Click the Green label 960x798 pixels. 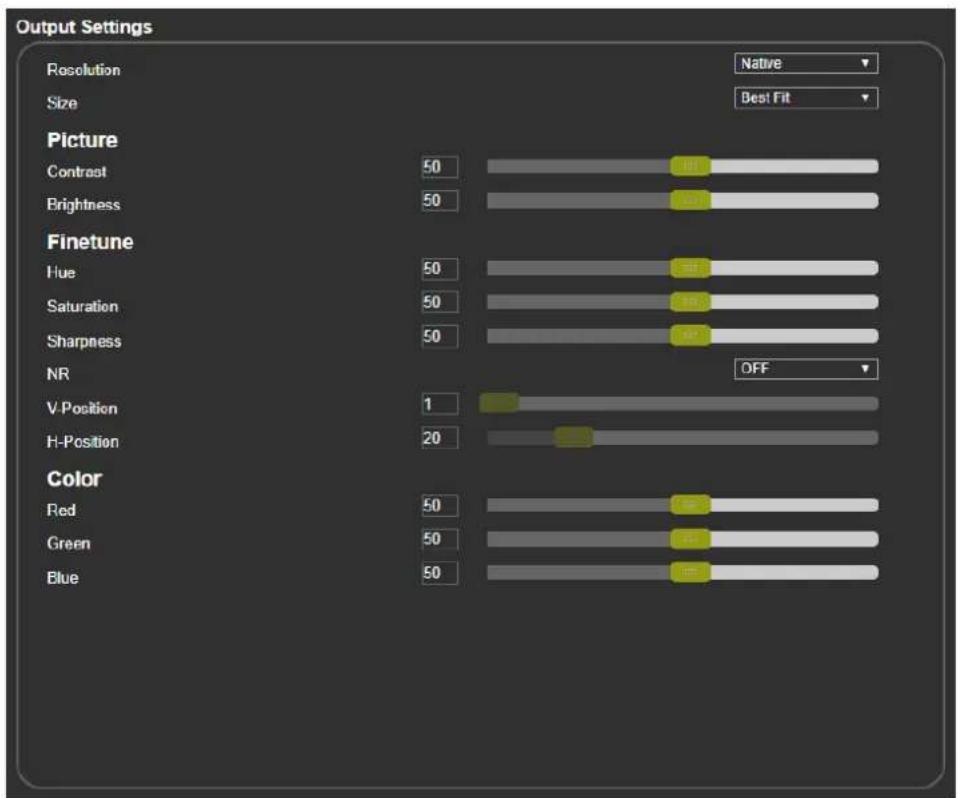point(69,543)
